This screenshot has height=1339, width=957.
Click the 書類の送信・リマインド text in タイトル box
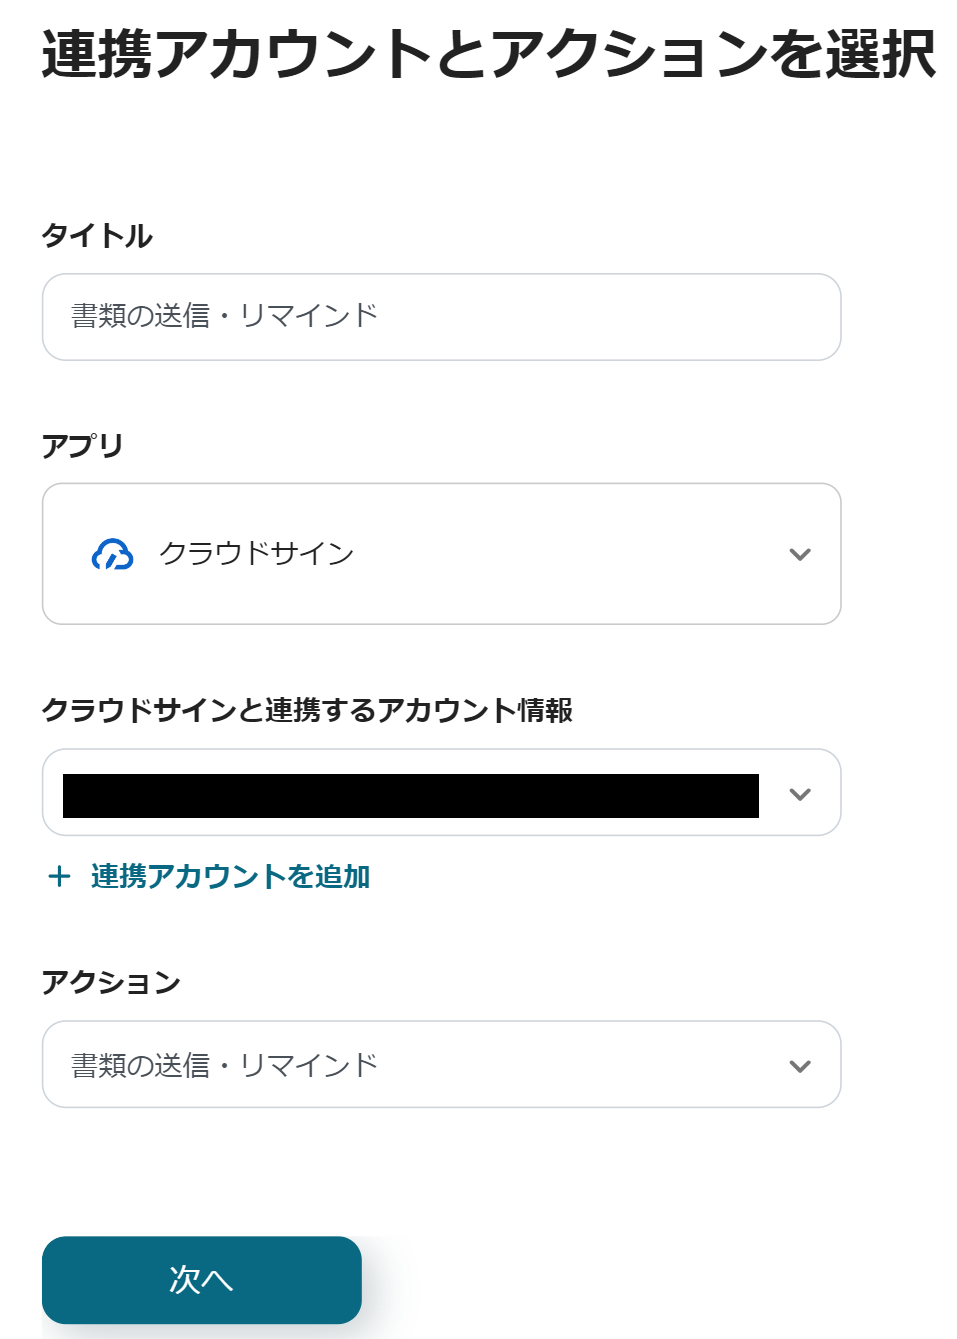(224, 316)
